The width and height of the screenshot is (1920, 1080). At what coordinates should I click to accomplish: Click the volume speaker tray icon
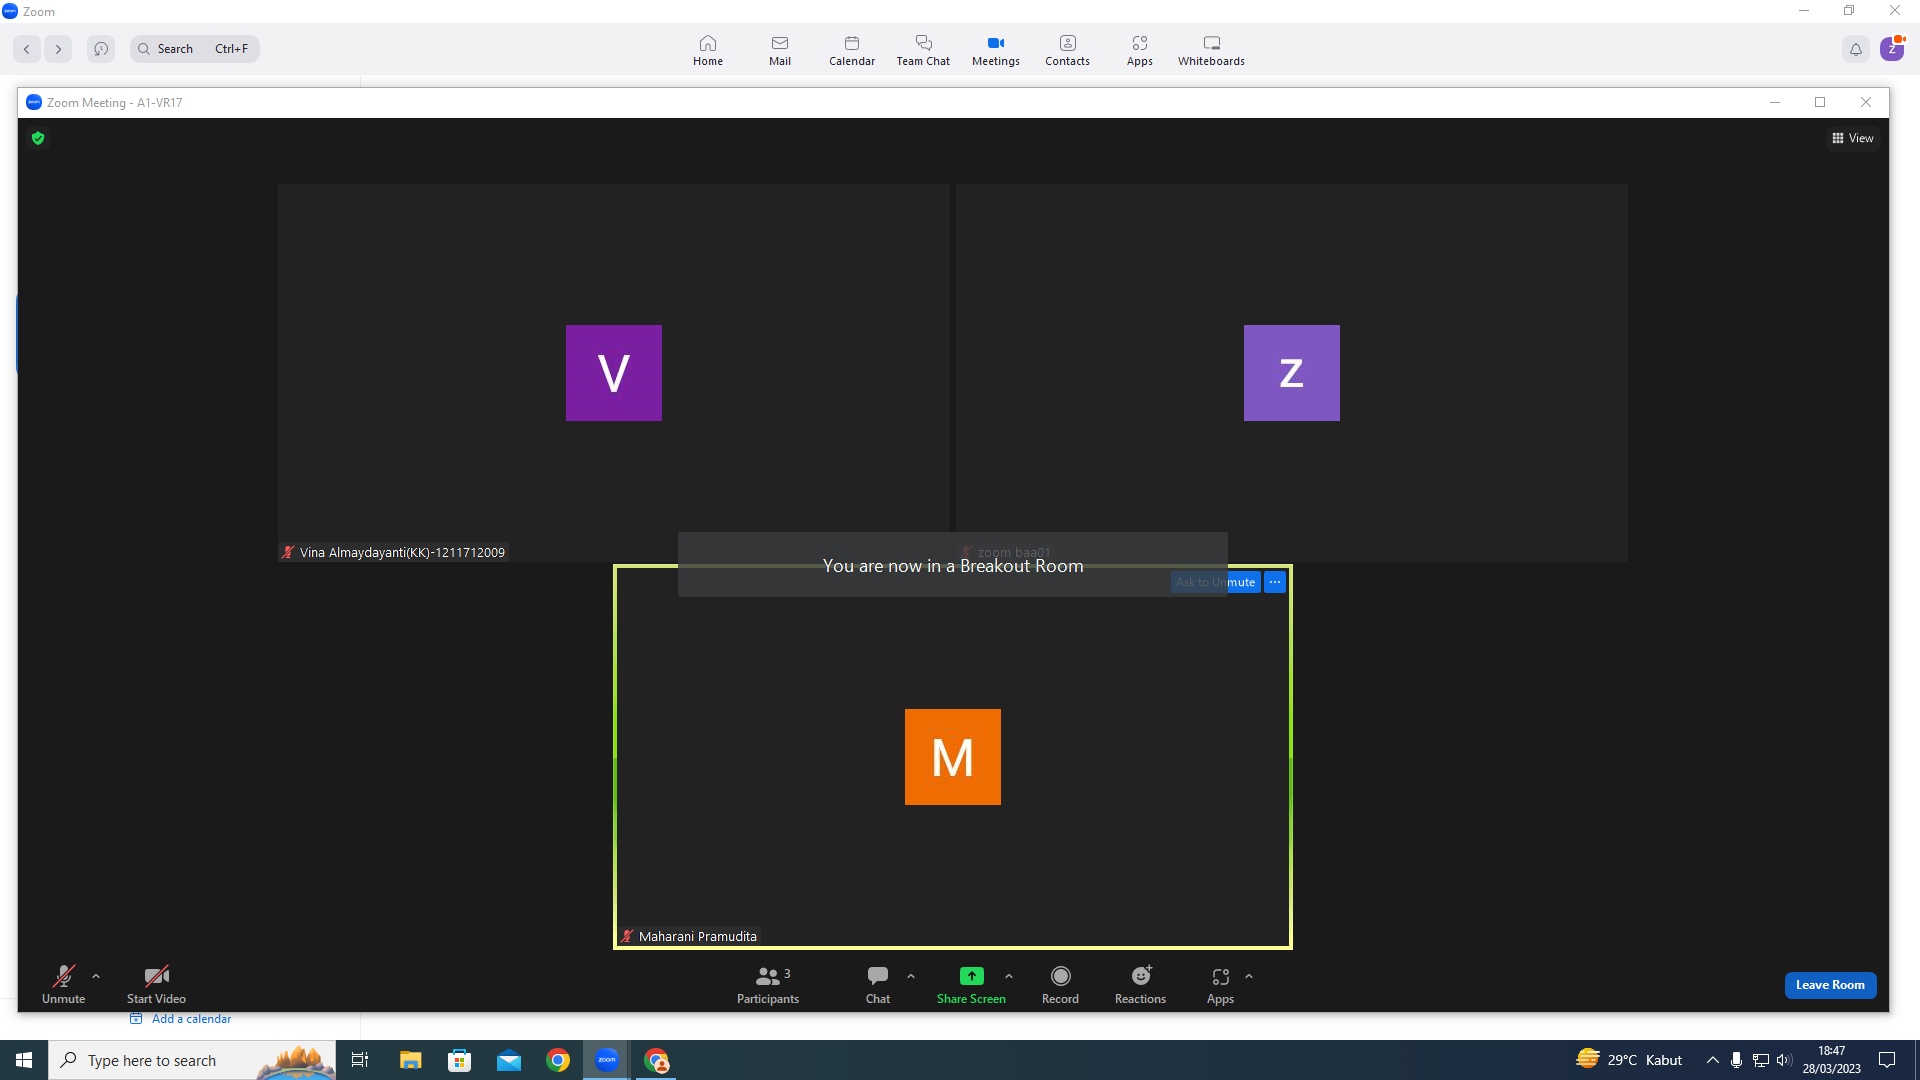(x=1785, y=1060)
